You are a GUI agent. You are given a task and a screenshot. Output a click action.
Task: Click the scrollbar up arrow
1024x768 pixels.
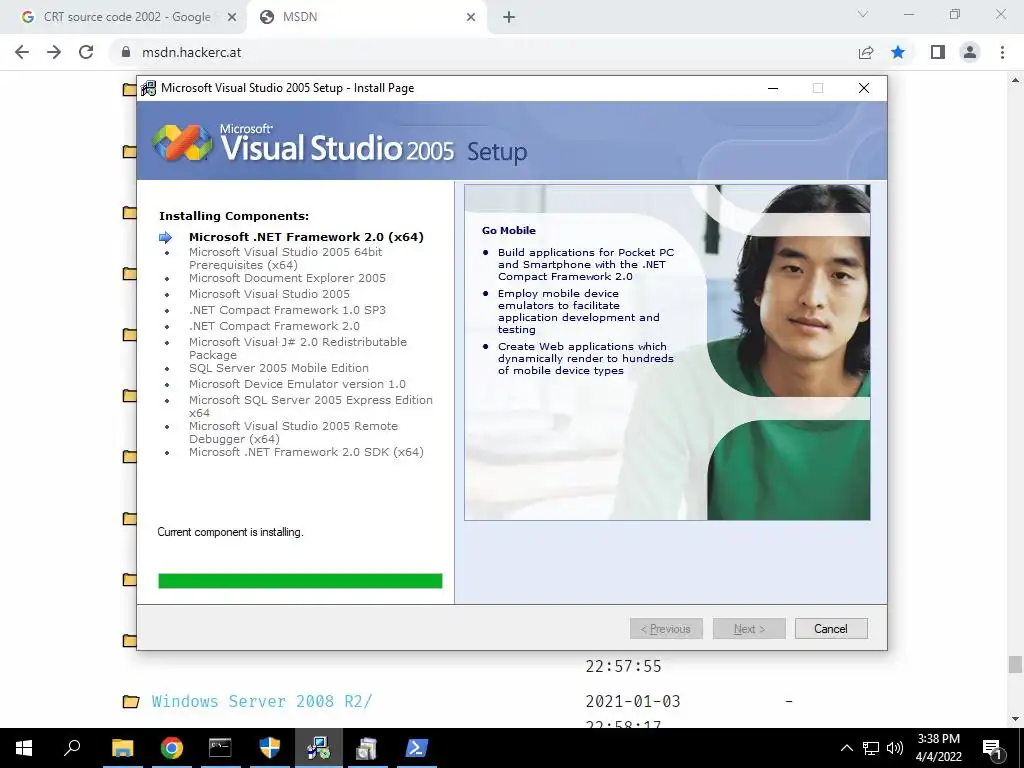point(1015,80)
